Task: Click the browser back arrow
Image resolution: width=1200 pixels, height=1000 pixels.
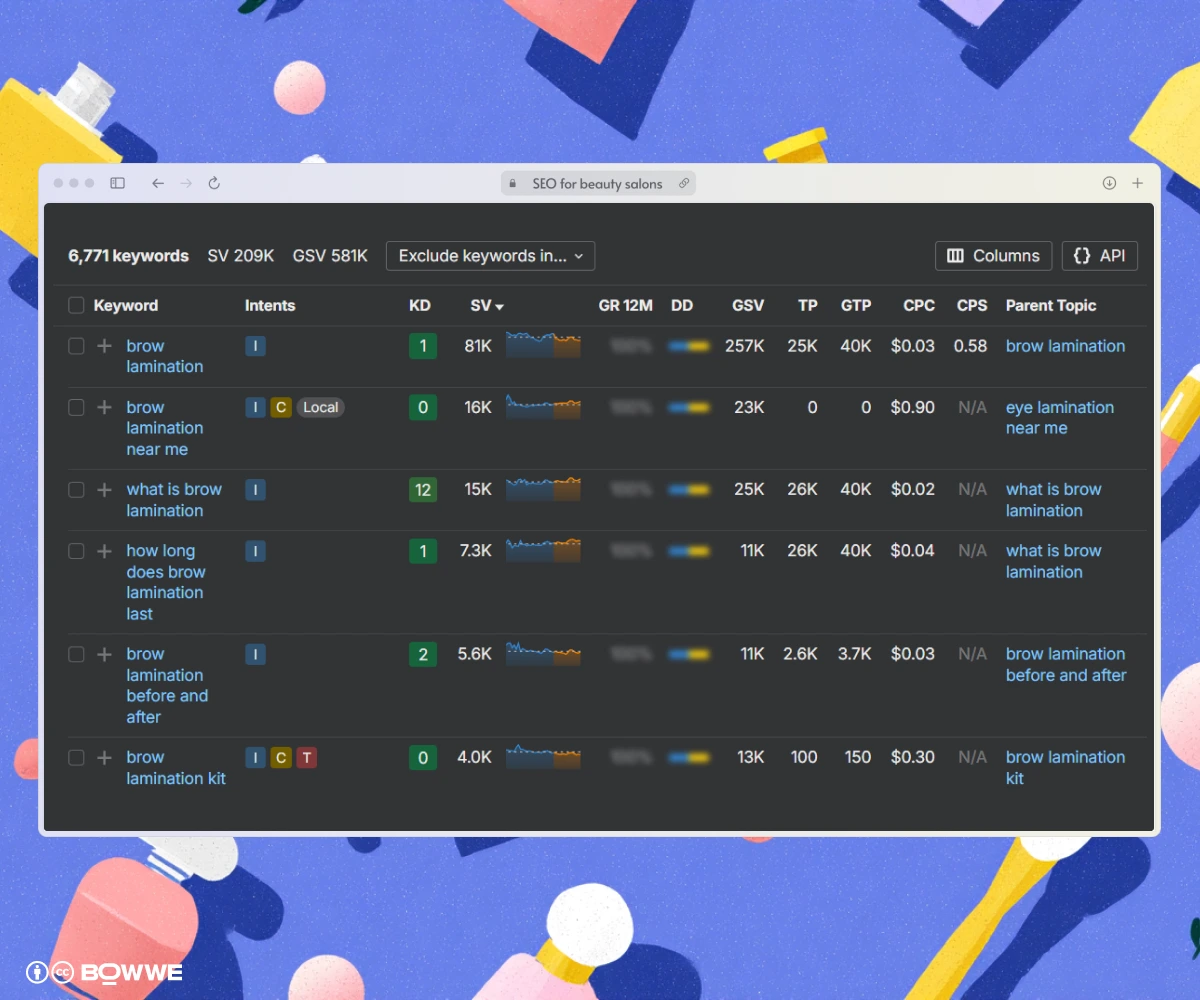Action: [158, 183]
